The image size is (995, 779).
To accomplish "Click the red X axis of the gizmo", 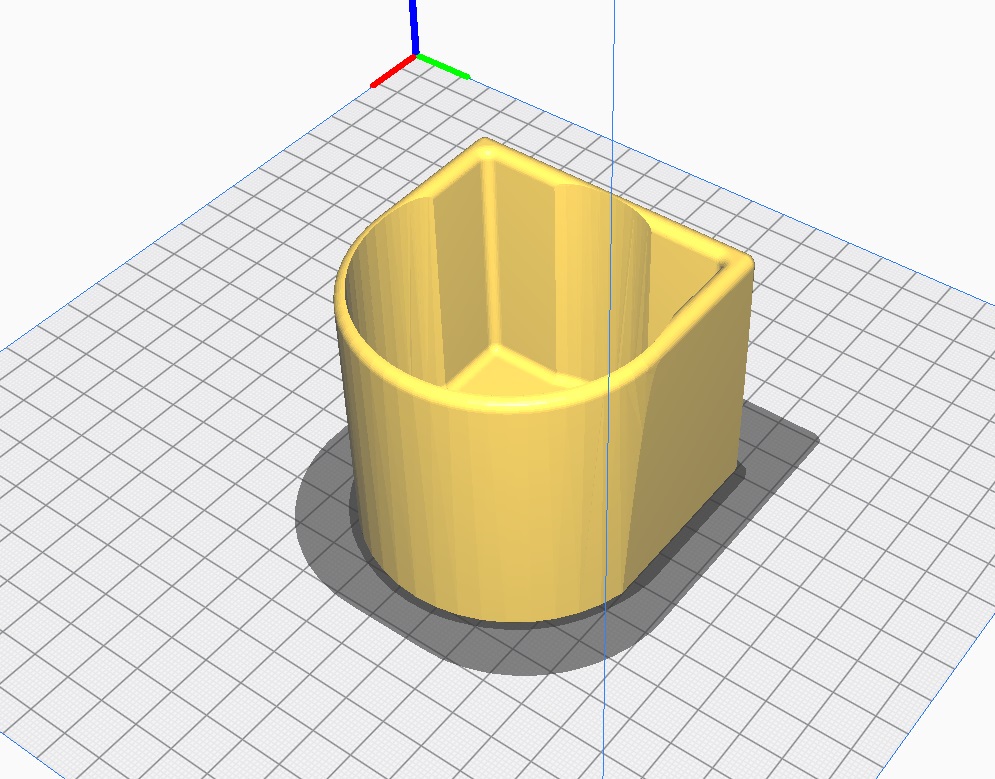I will point(392,72).
